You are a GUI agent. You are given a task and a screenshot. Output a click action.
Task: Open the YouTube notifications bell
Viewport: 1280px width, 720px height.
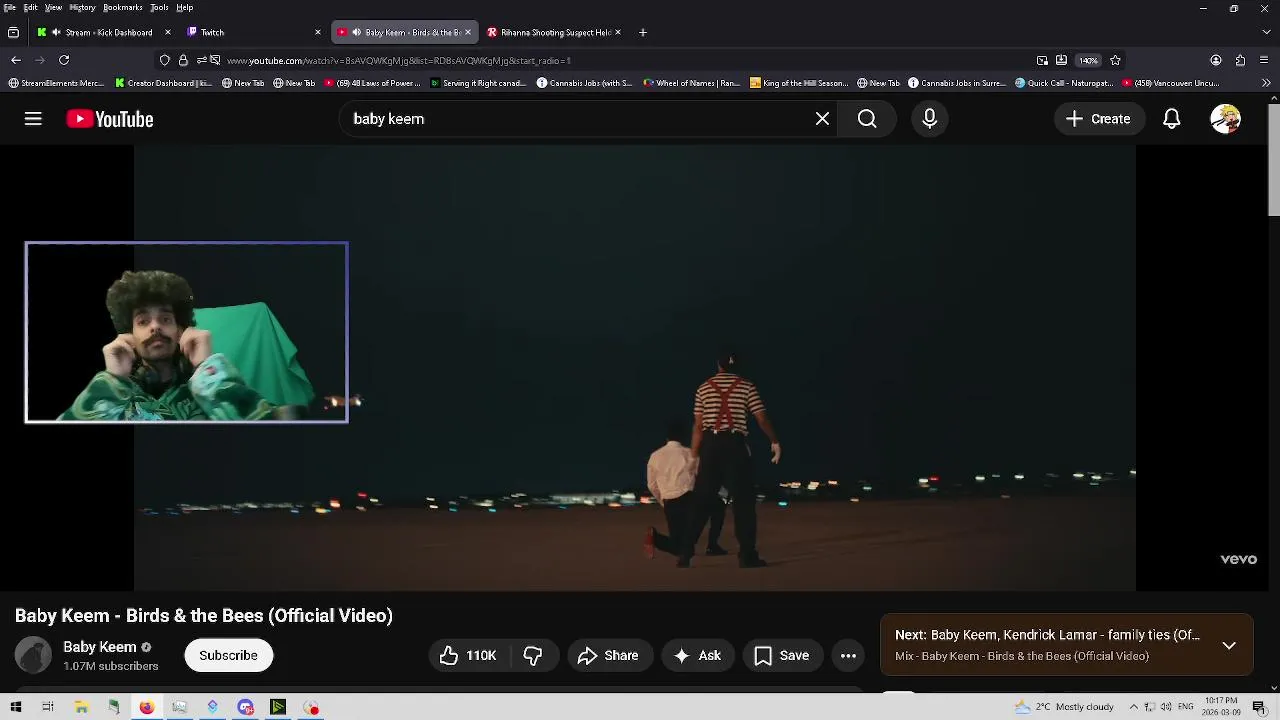(x=1172, y=119)
